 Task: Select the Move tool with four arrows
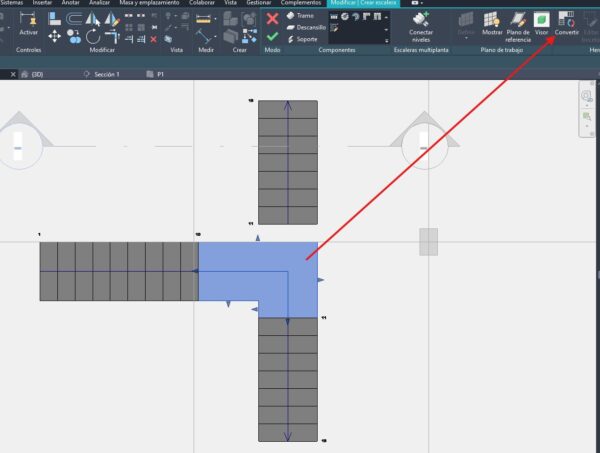pyautogui.click(x=55, y=37)
